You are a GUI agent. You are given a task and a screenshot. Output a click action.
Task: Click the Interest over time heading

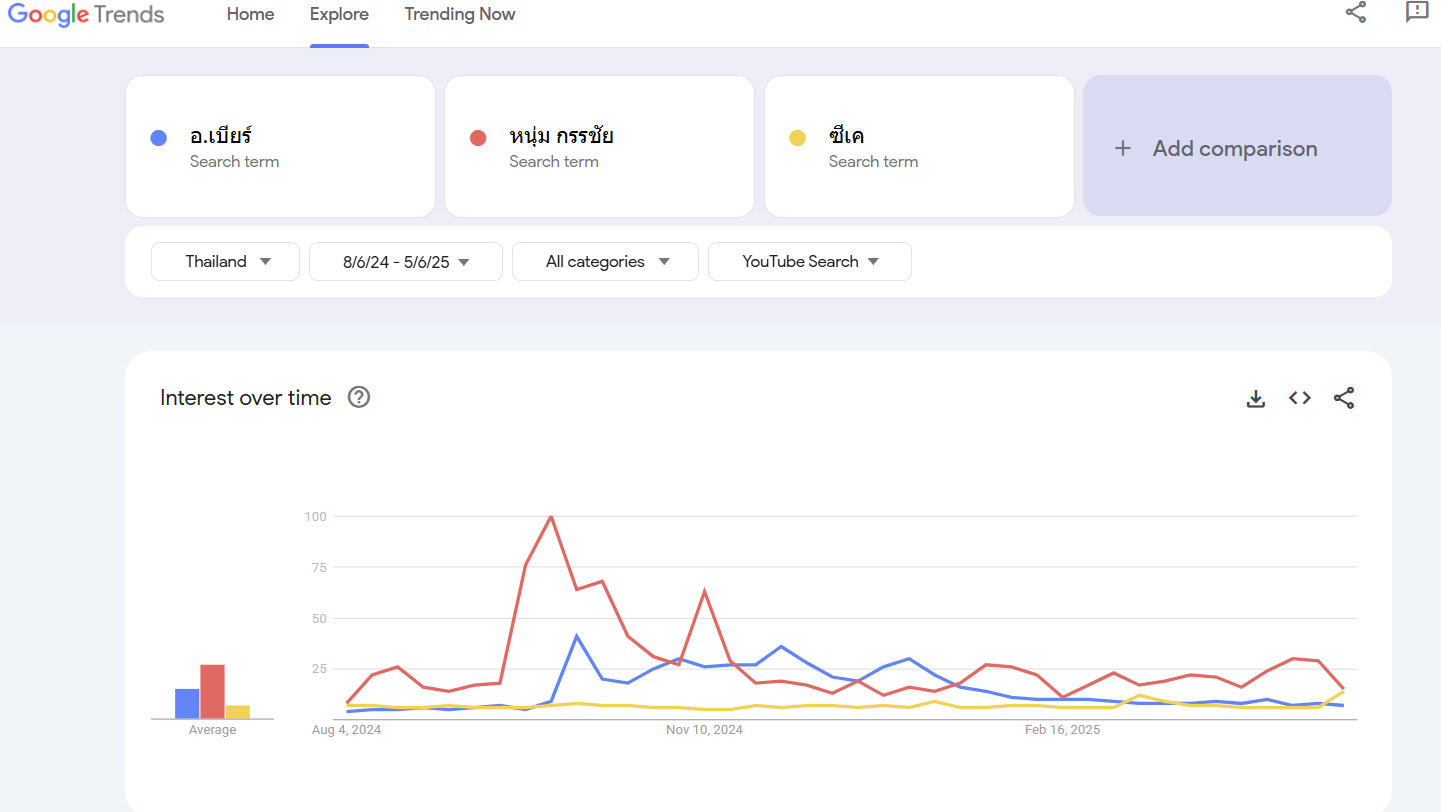pos(246,397)
